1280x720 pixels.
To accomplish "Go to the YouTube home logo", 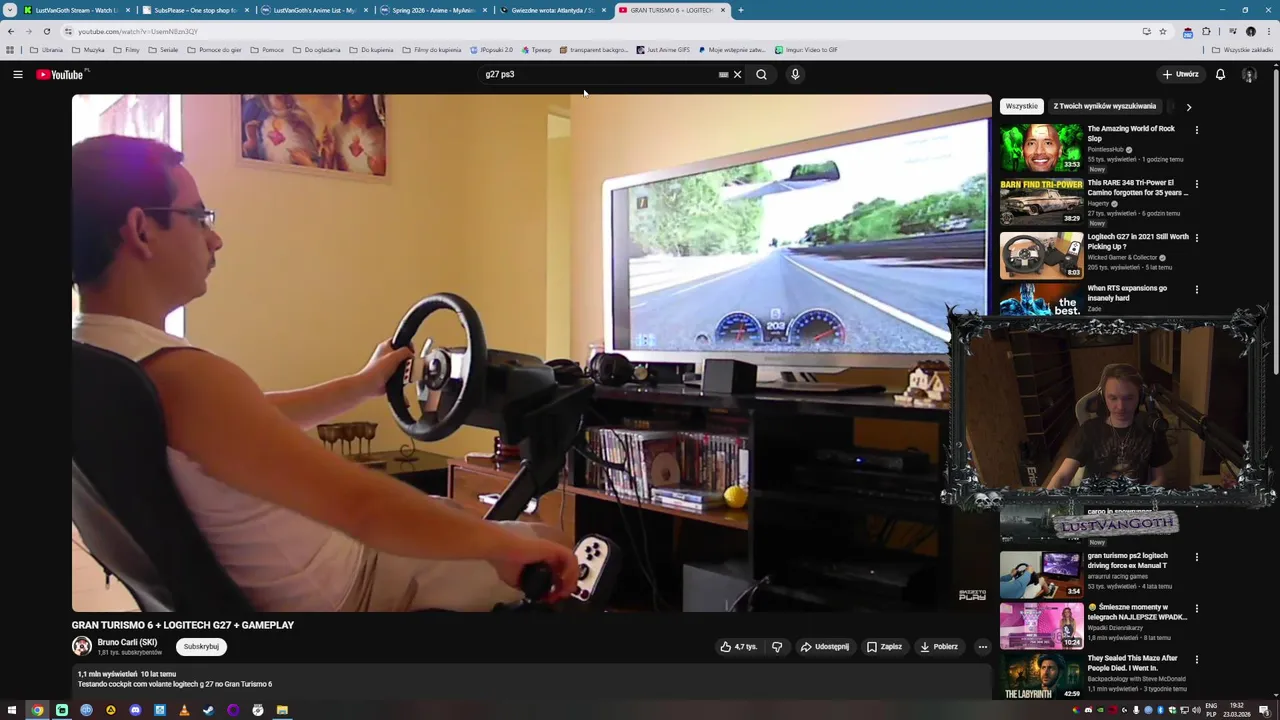I will point(62,74).
